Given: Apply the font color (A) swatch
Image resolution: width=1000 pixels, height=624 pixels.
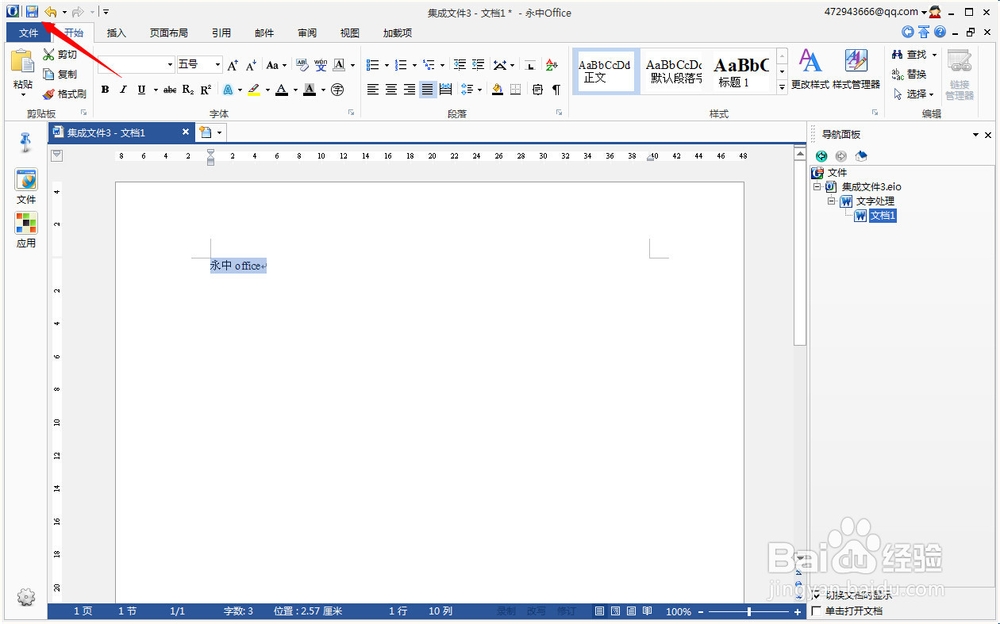Looking at the screenshot, I should pyautogui.click(x=281, y=89).
